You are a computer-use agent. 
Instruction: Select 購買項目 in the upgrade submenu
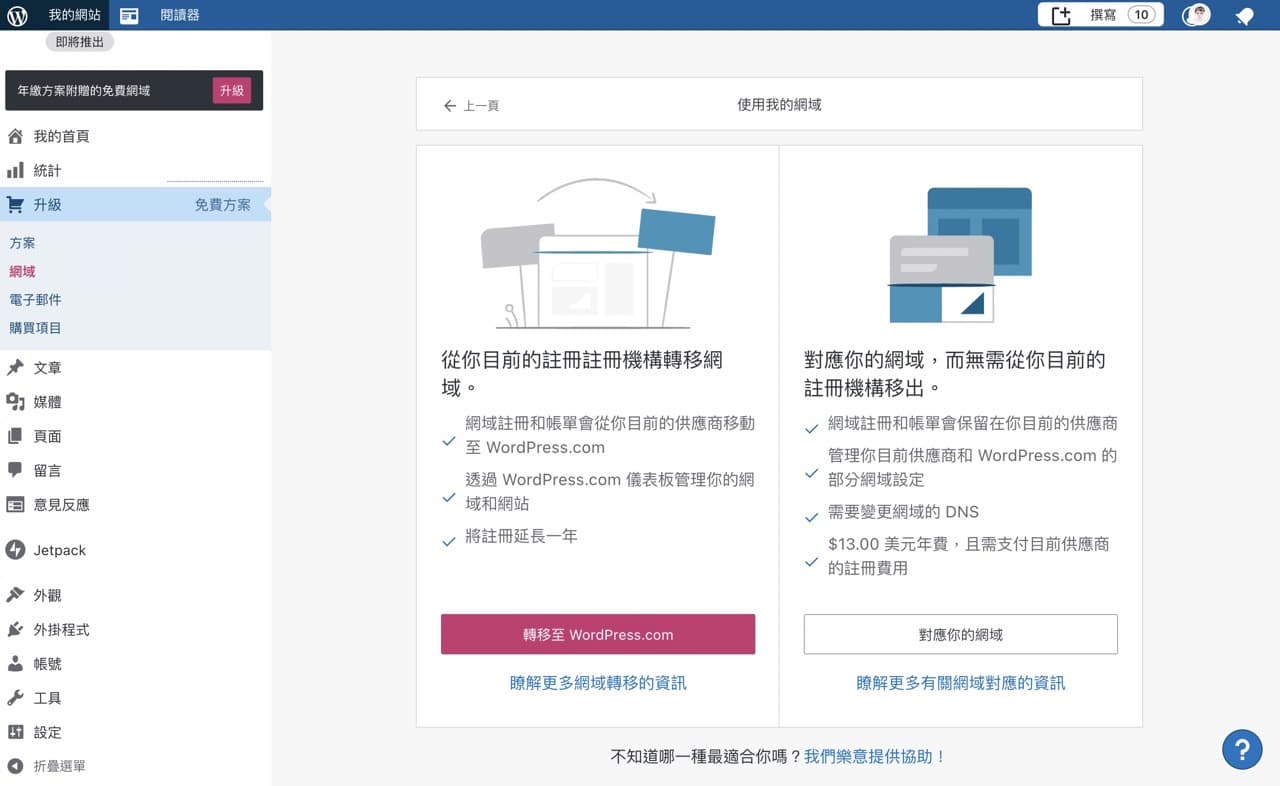(35, 327)
